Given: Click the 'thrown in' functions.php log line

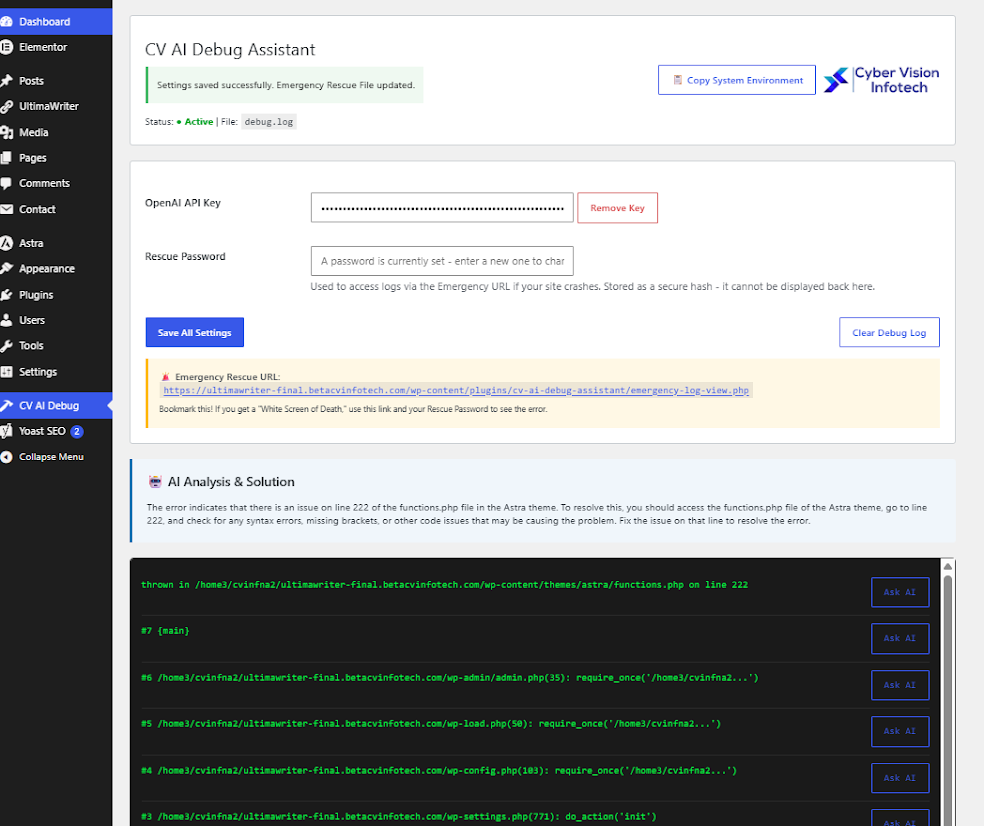Looking at the screenshot, I should [444, 584].
